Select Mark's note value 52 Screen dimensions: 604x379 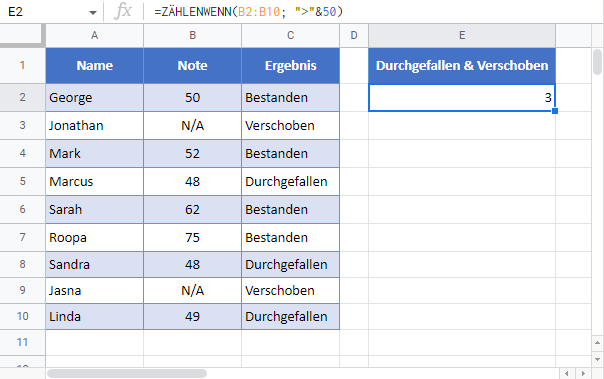[193, 154]
